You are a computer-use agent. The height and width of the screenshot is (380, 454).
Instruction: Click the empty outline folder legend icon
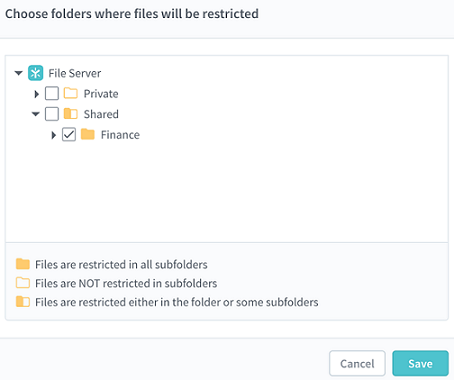click(x=23, y=283)
